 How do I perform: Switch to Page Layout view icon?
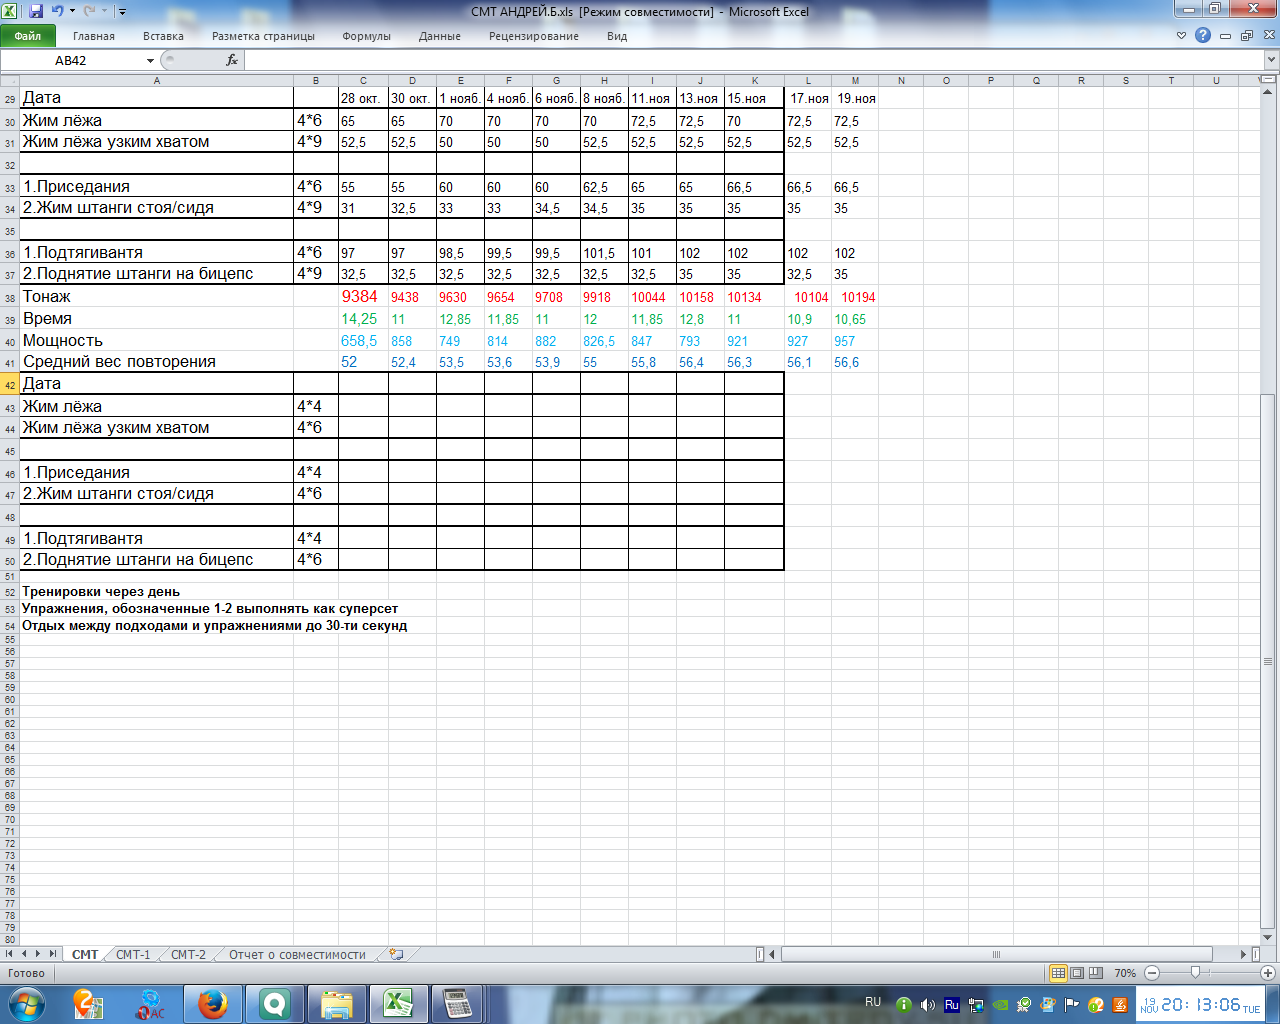pos(1077,973)
